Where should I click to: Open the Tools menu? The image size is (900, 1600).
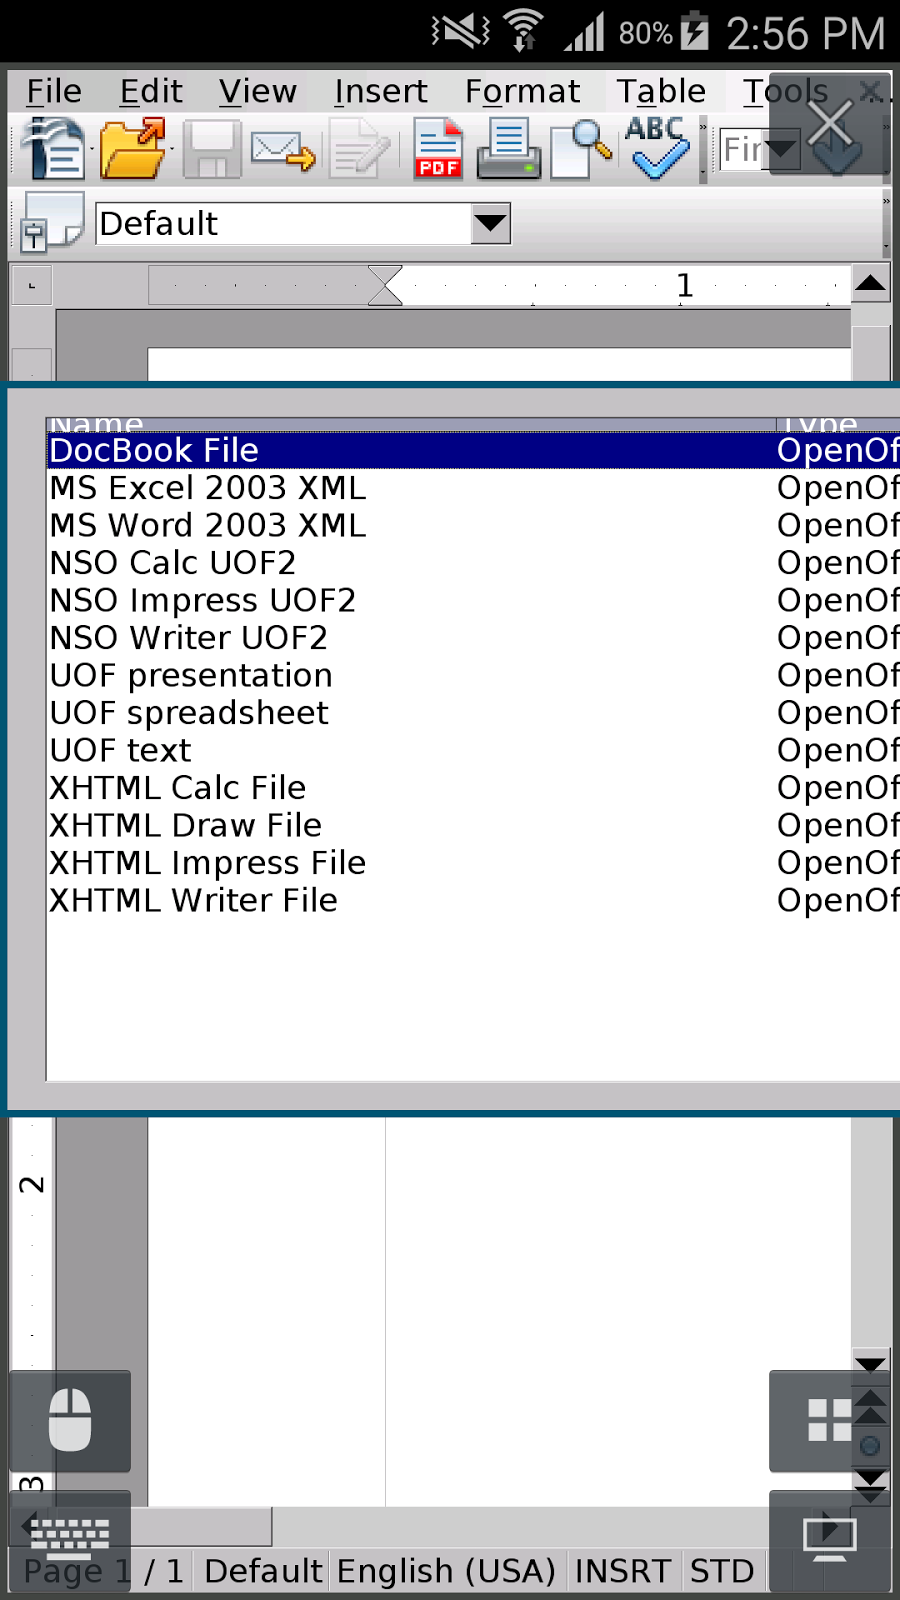(x=785, y=91)
